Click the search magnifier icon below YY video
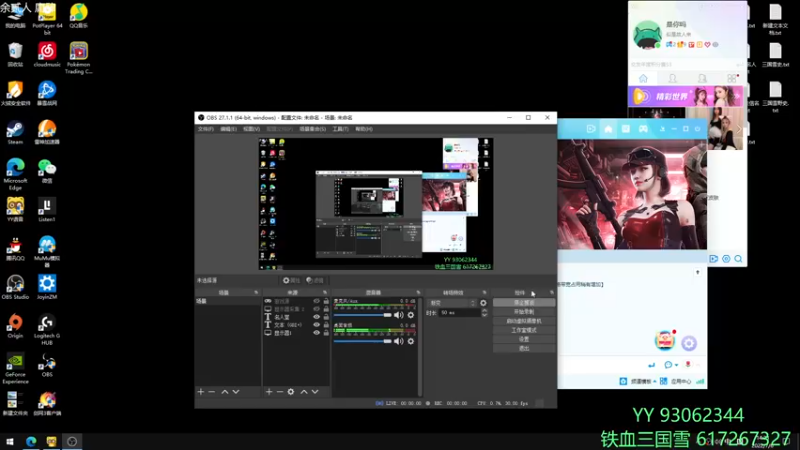800x450 pixels. tap(738, 259)
